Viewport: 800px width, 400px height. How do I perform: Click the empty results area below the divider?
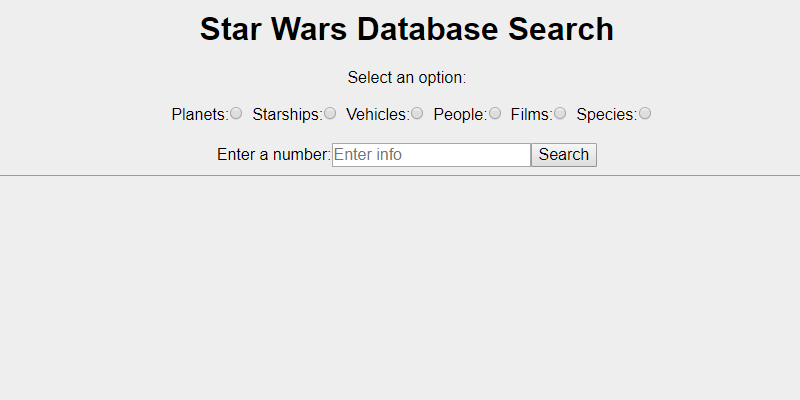pos(400,288)
